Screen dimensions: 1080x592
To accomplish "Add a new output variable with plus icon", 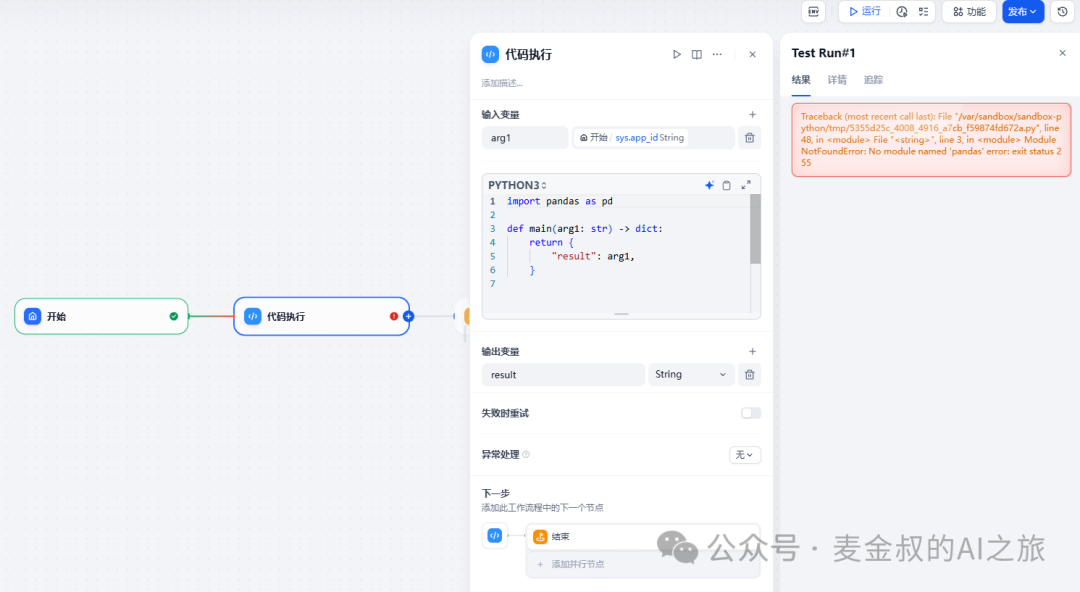I will tap(752, 351).
